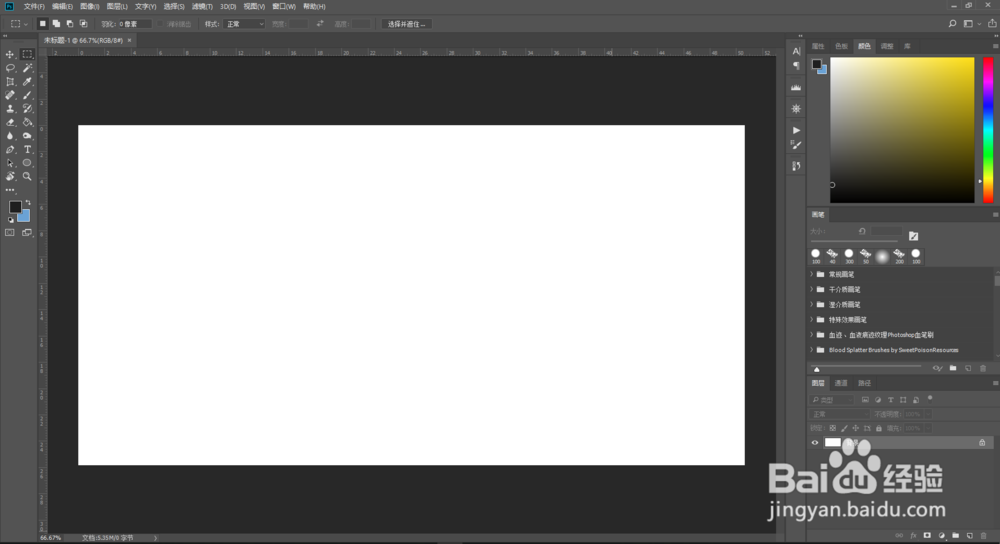
Task: Select the Rectangular Marquee tool in toolbox
Action: [x=27, y=54]
